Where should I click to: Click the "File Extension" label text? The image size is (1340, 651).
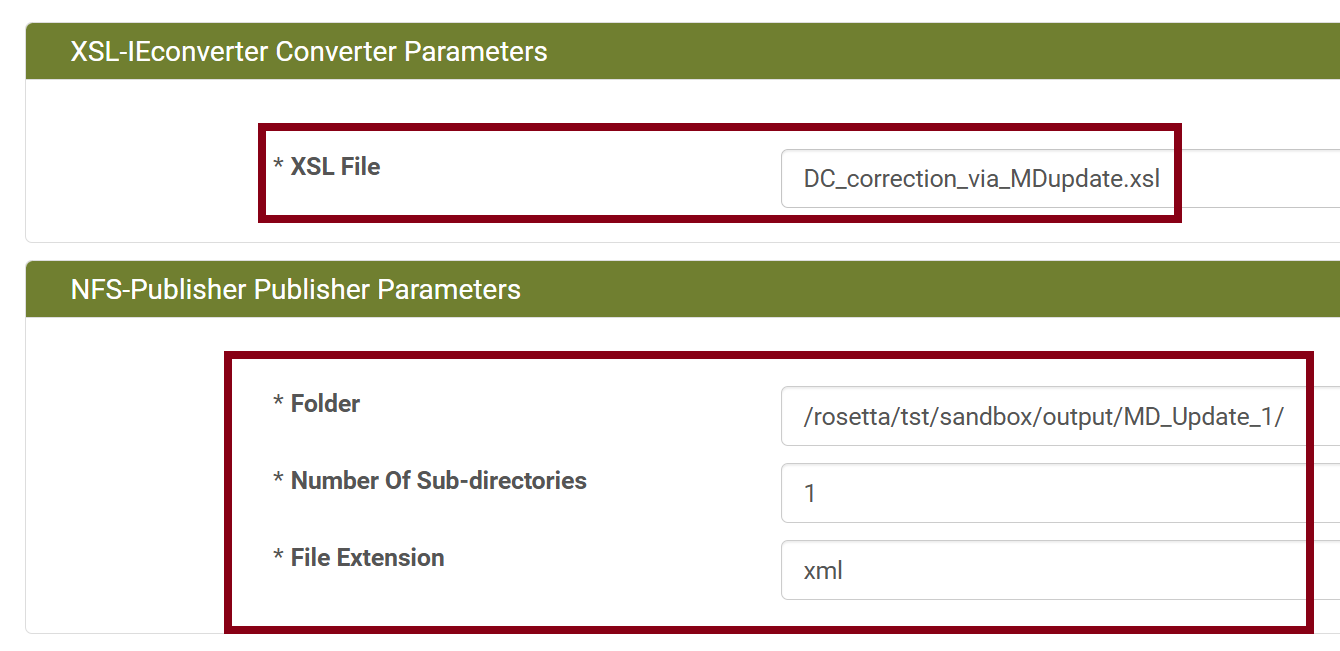pyautogui.click(x=367, y=558)
